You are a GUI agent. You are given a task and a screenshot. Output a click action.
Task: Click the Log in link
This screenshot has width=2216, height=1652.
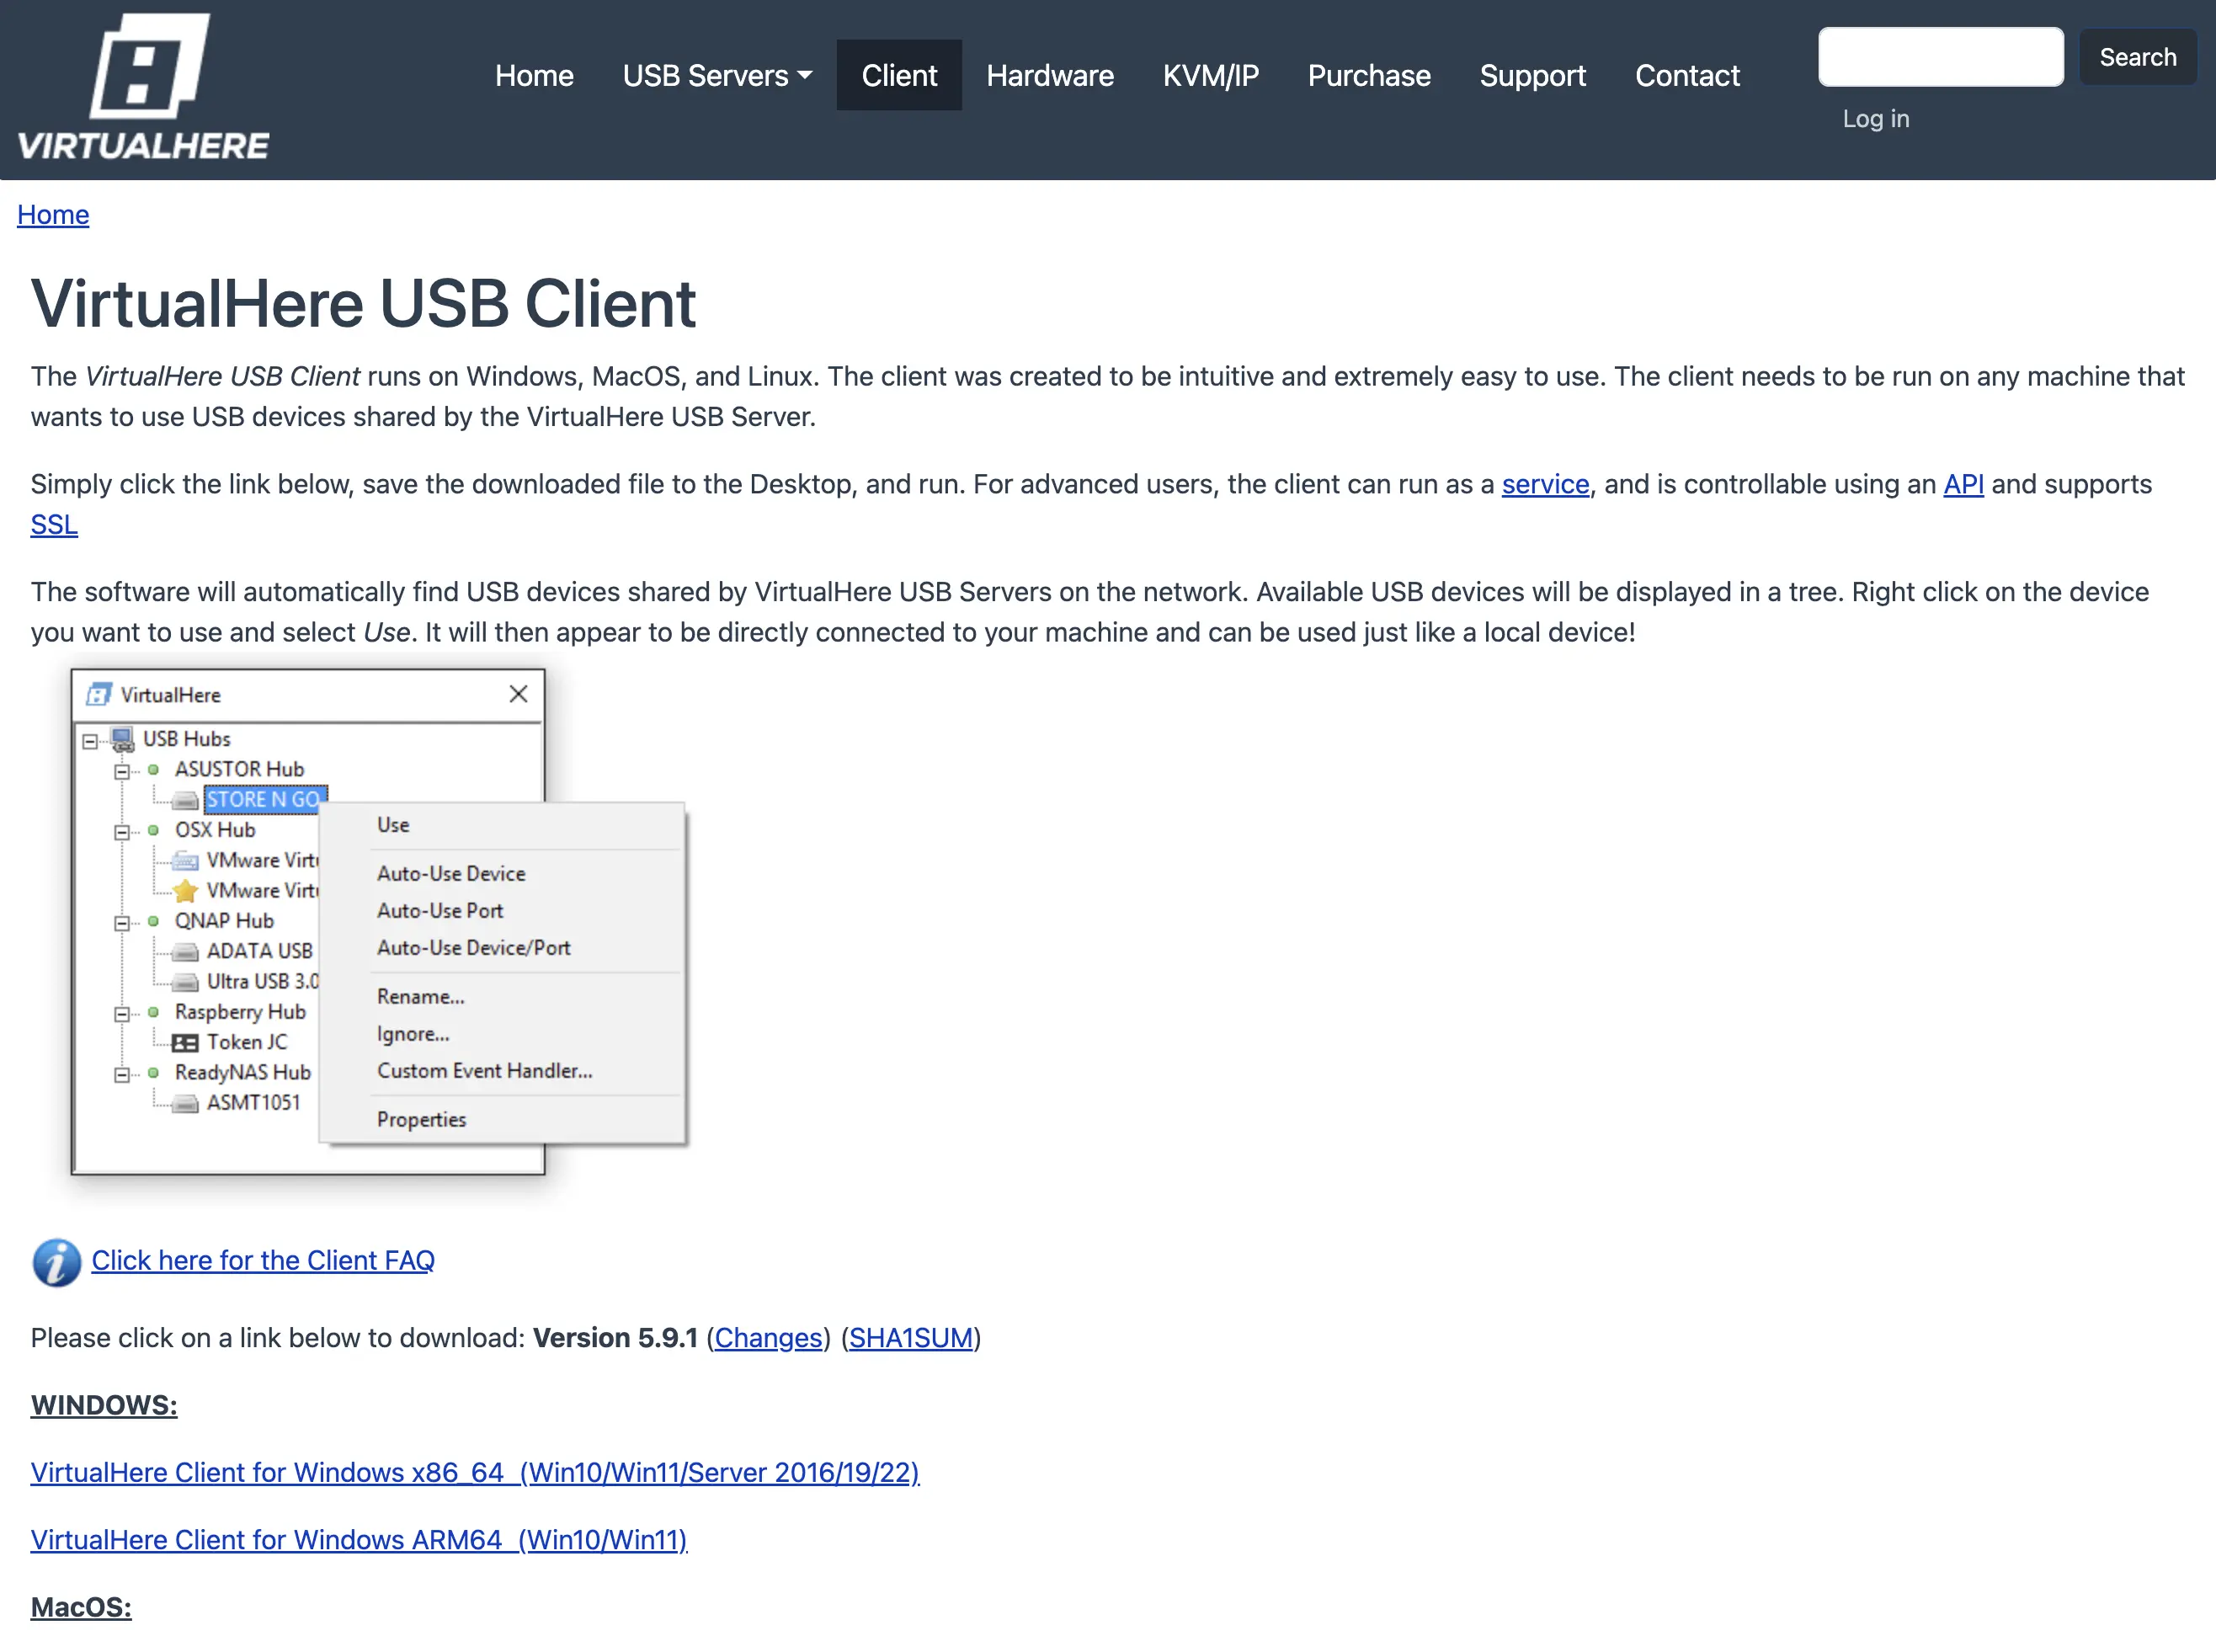(x=1876, y=119)
